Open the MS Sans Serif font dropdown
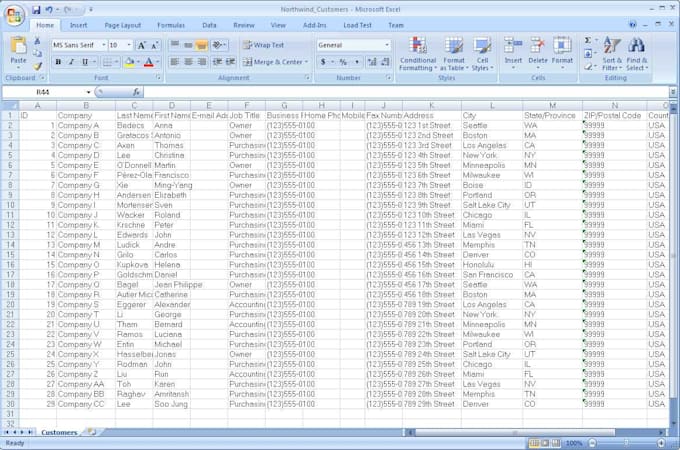The image size is (680, 450). point(104,45)
